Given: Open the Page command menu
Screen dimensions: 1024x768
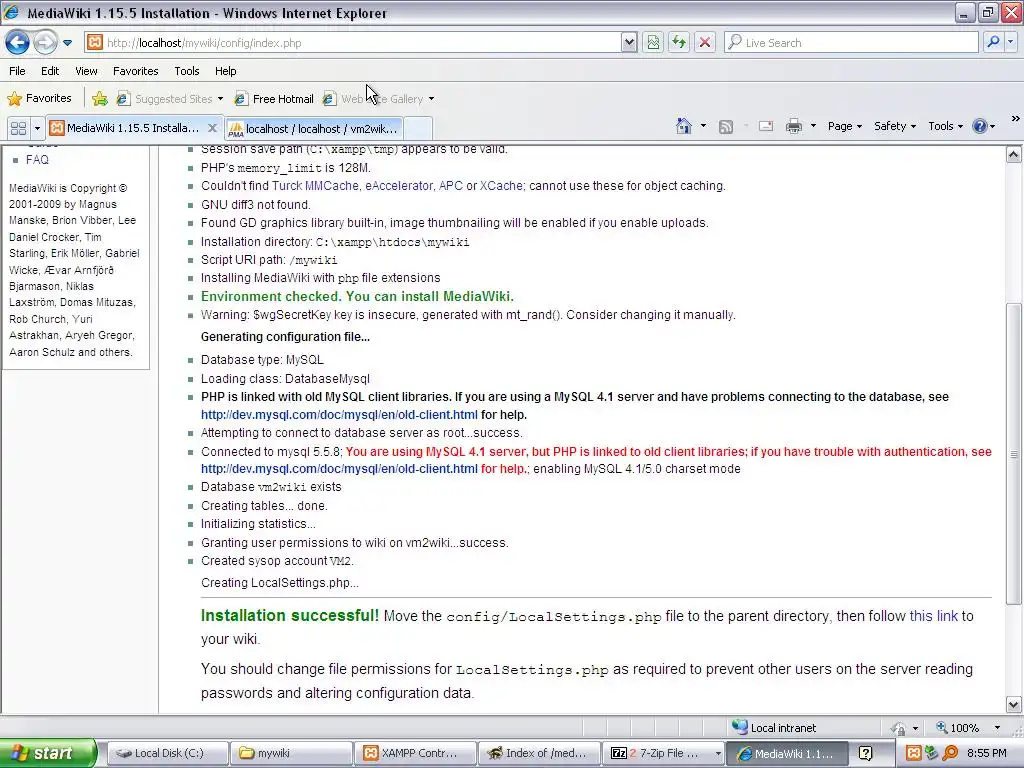Looking at the screenshot, I should [x=844, y=126].
